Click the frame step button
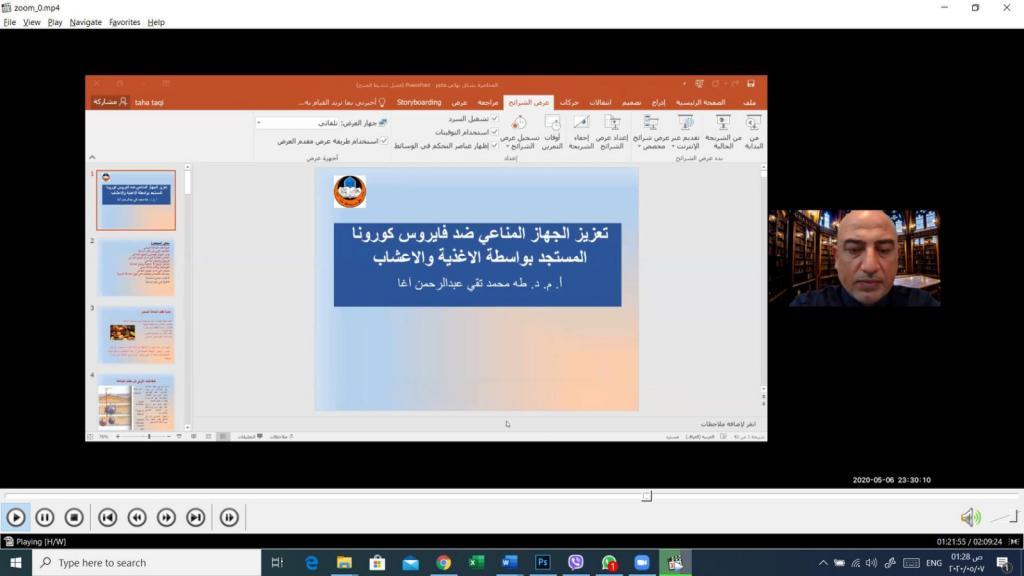Image resolution: width=1024 pixels, height=576 pixels. (230, 517)
